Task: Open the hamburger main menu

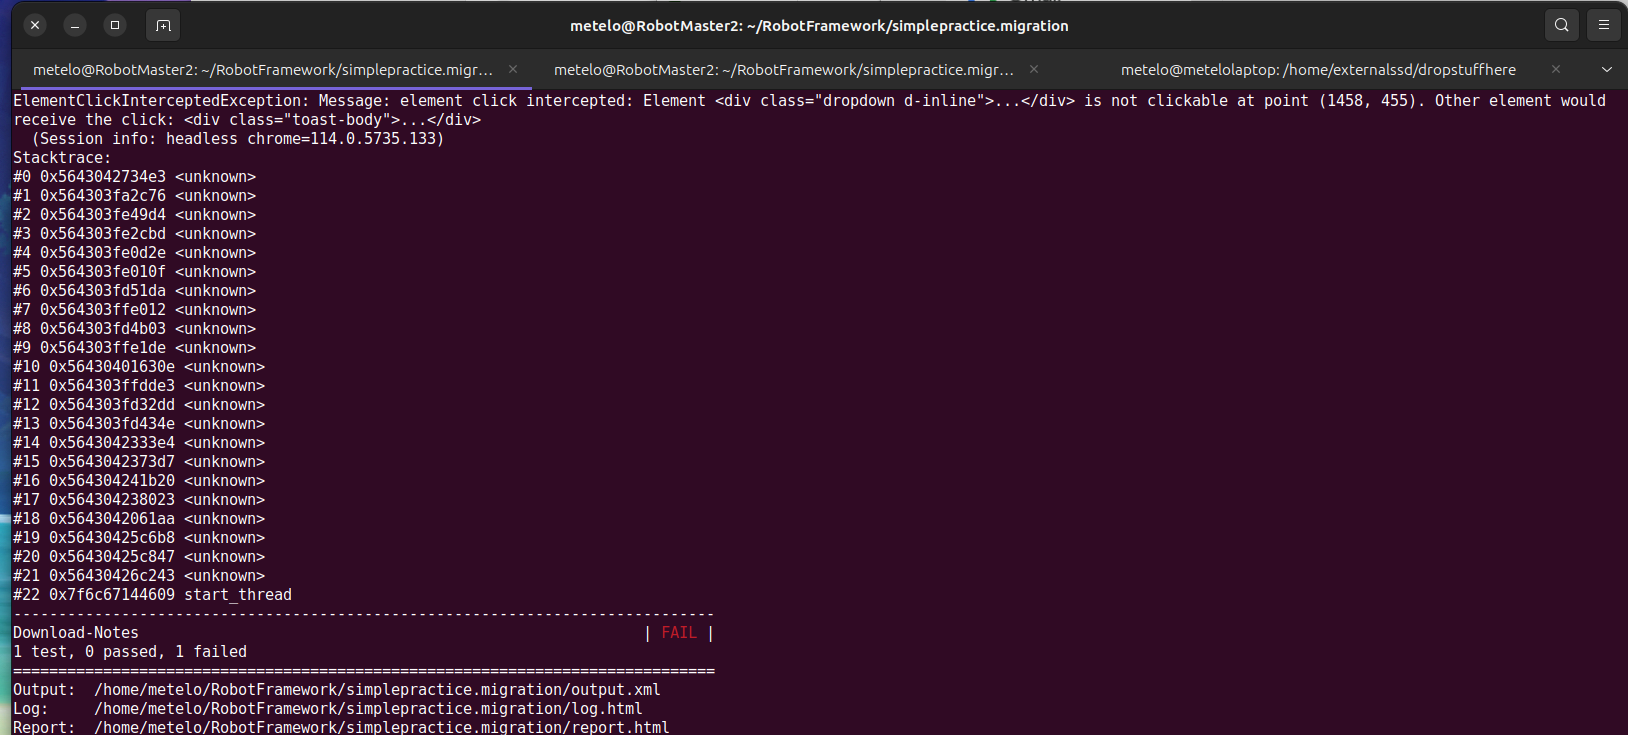Action: 1604,25
